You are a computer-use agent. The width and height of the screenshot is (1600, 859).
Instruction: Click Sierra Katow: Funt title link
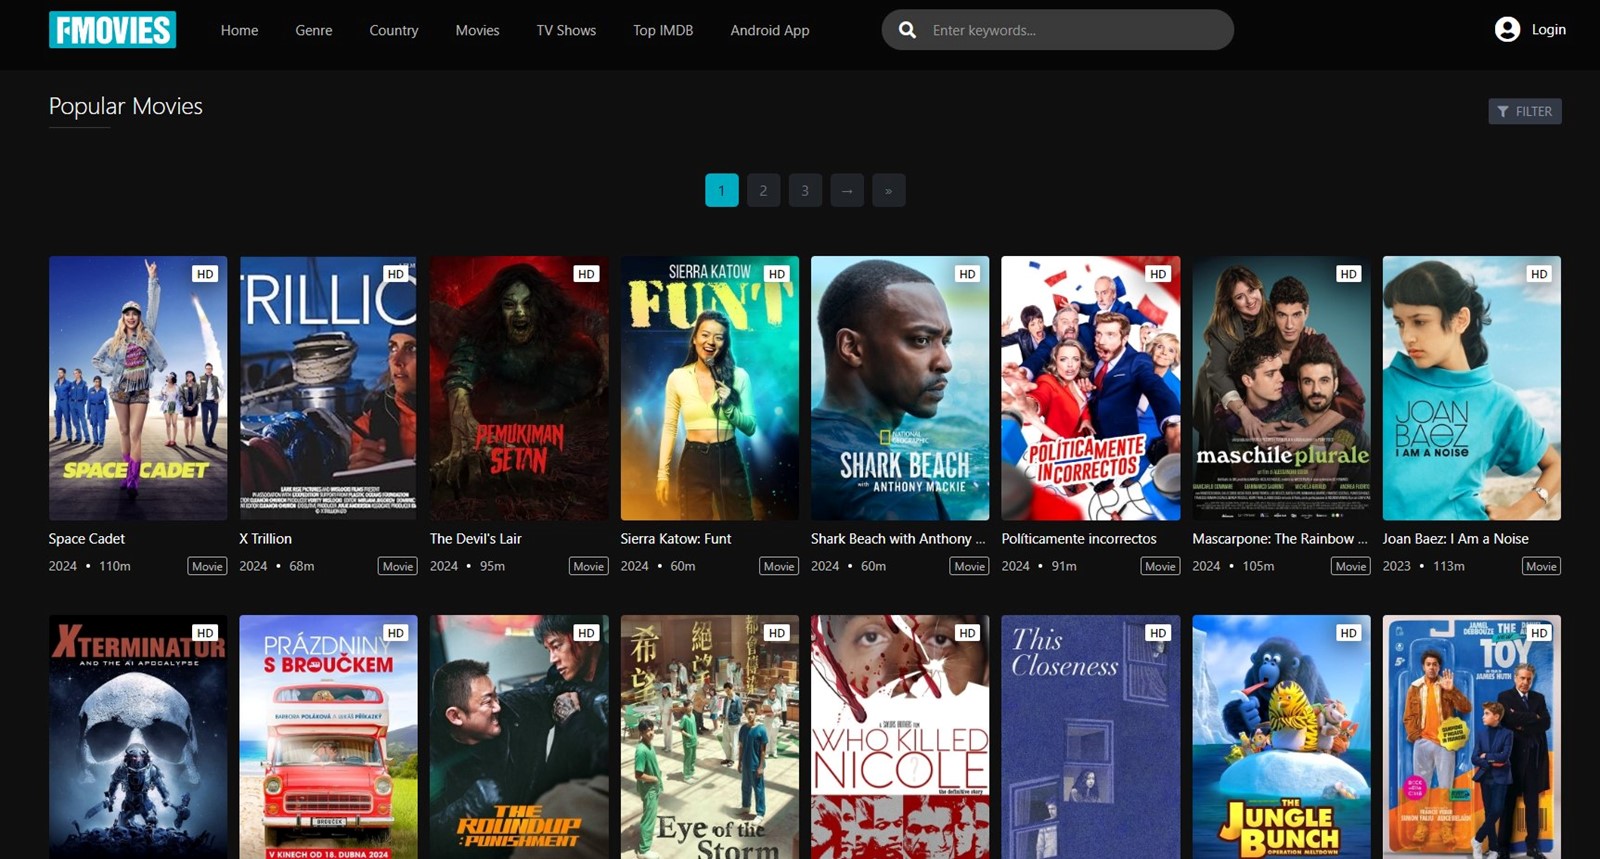(676, 538)
